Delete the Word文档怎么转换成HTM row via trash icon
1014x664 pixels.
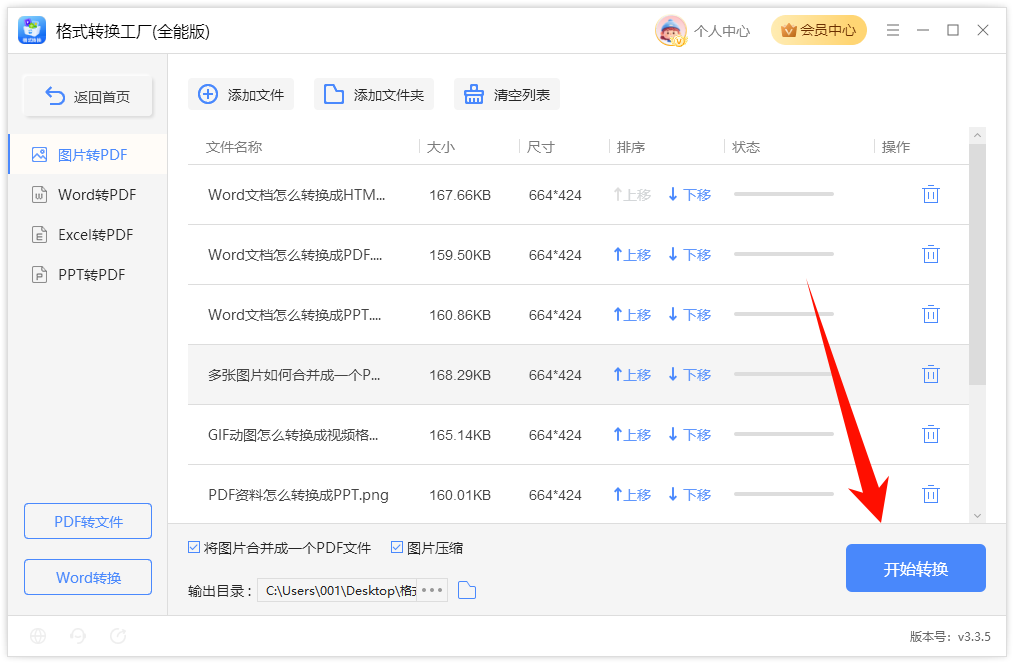(x=931, y=194)
